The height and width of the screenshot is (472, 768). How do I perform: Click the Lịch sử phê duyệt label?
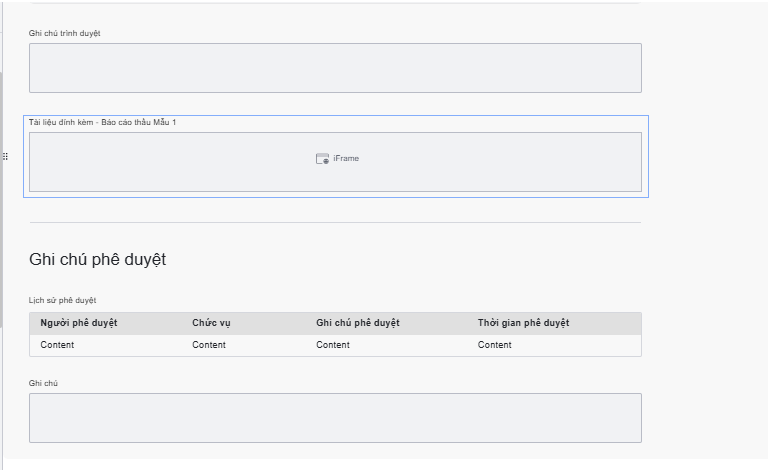click(62, 300)
